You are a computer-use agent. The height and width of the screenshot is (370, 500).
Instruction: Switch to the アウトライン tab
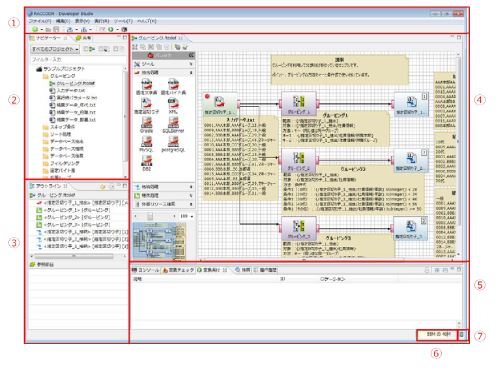point(49,186)
